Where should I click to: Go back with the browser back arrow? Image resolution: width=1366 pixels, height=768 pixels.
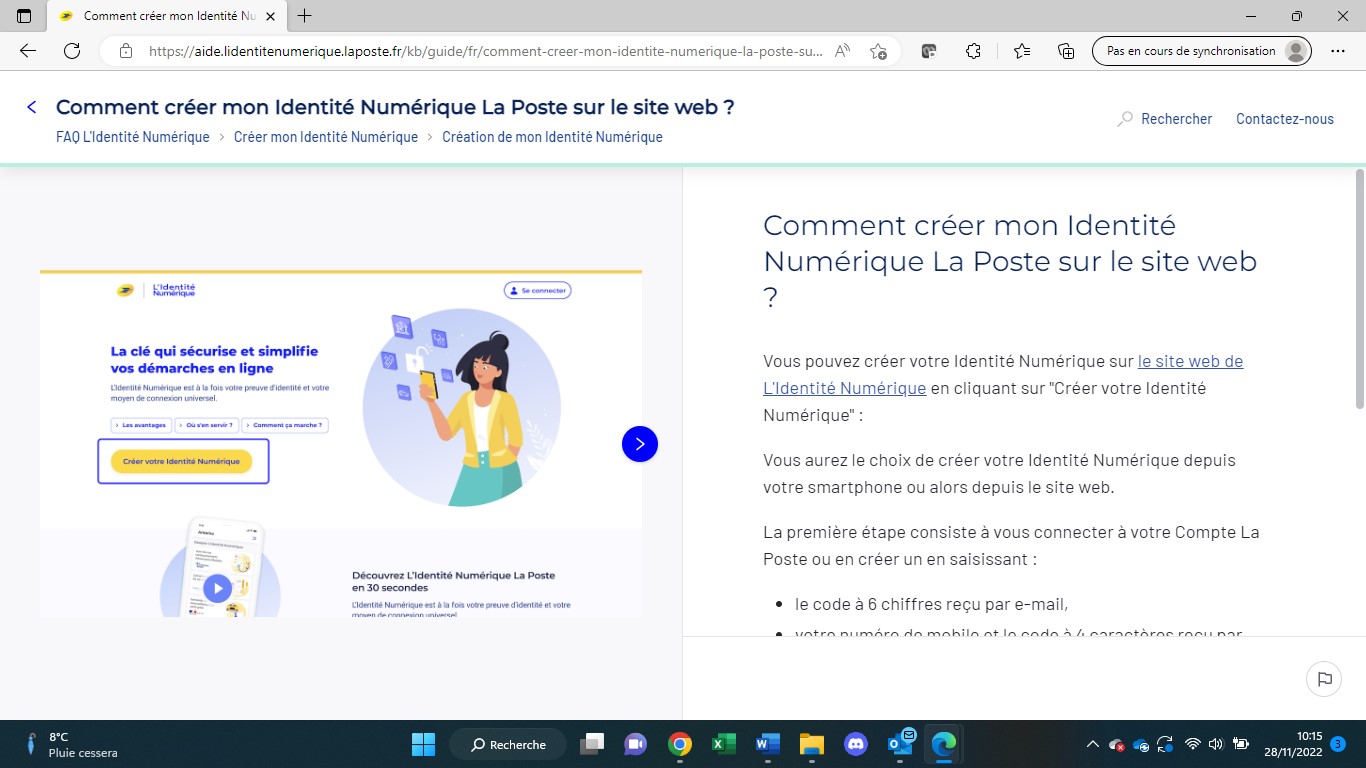[x=28, y=51]
